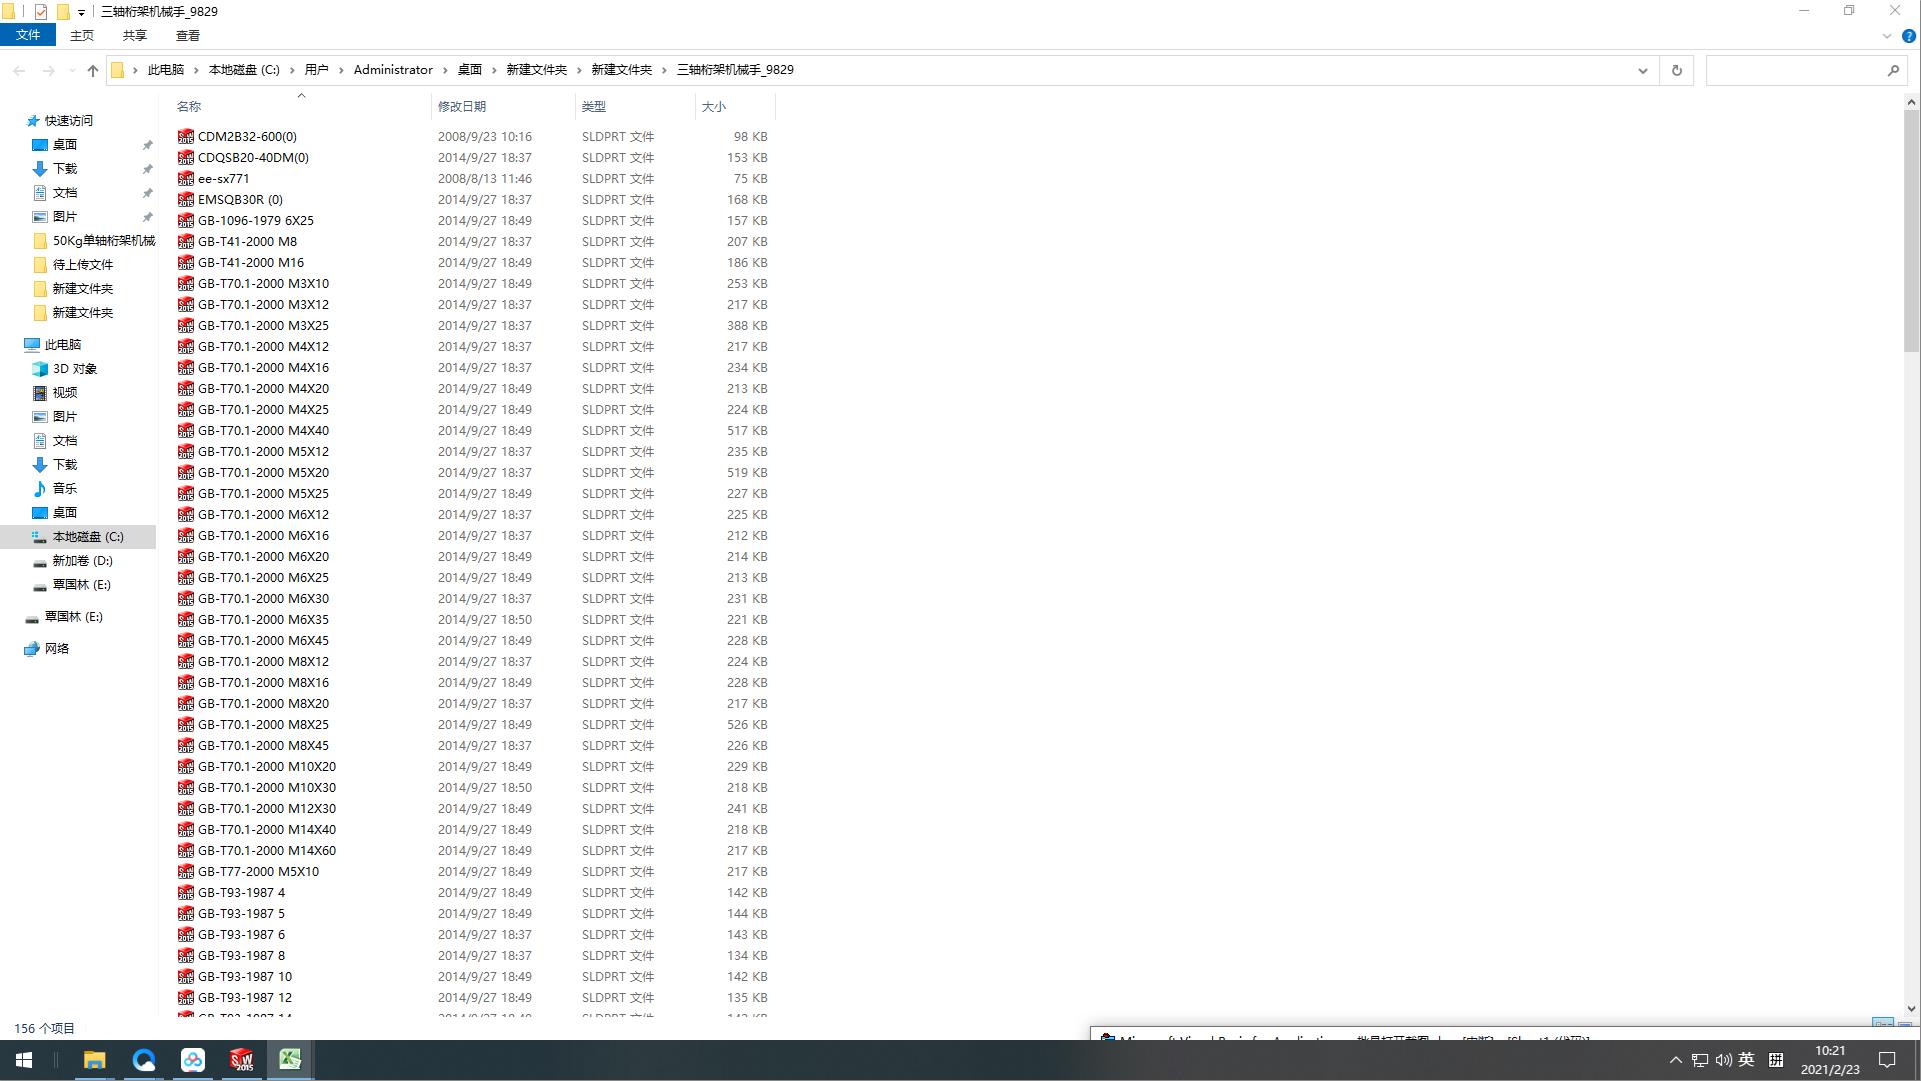The image size is (1921, 1081).
Task: Open the 文件 menu
Action: (x=28, y=35)
